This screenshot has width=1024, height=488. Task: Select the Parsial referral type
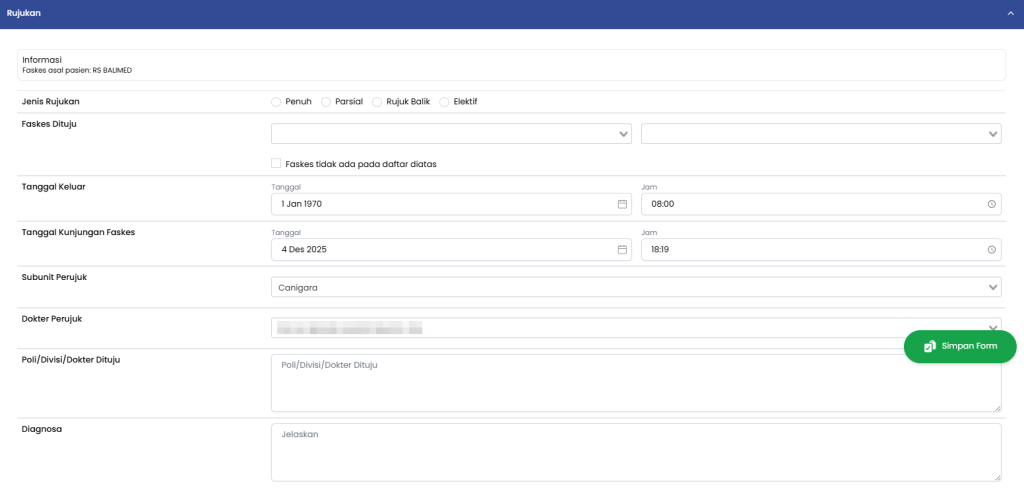(326, 102)
